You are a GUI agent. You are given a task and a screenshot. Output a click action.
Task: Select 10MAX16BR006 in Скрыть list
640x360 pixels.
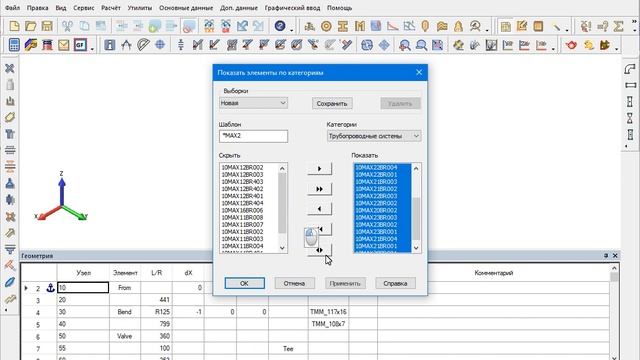click(x=242, y=210)
